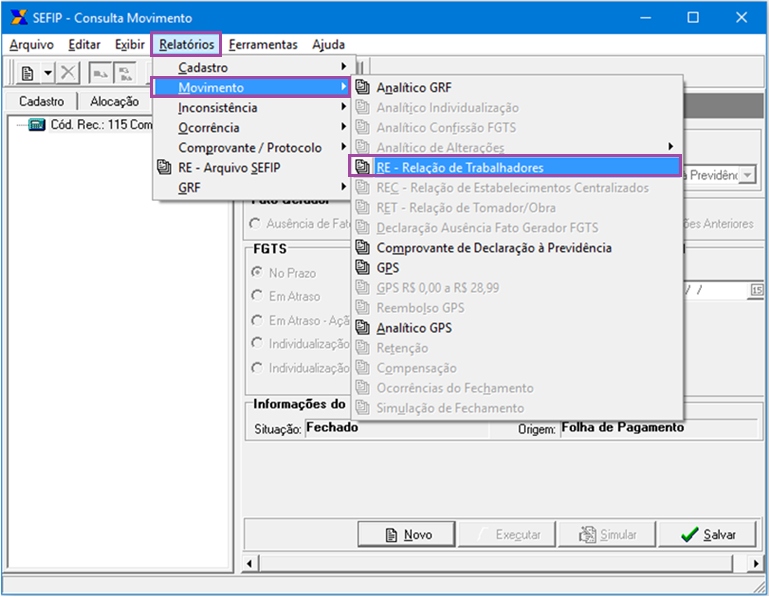Expand the Analítico de Alterações submenu arrow
Viewport: 769px width, 597px height.
[670, 146]
